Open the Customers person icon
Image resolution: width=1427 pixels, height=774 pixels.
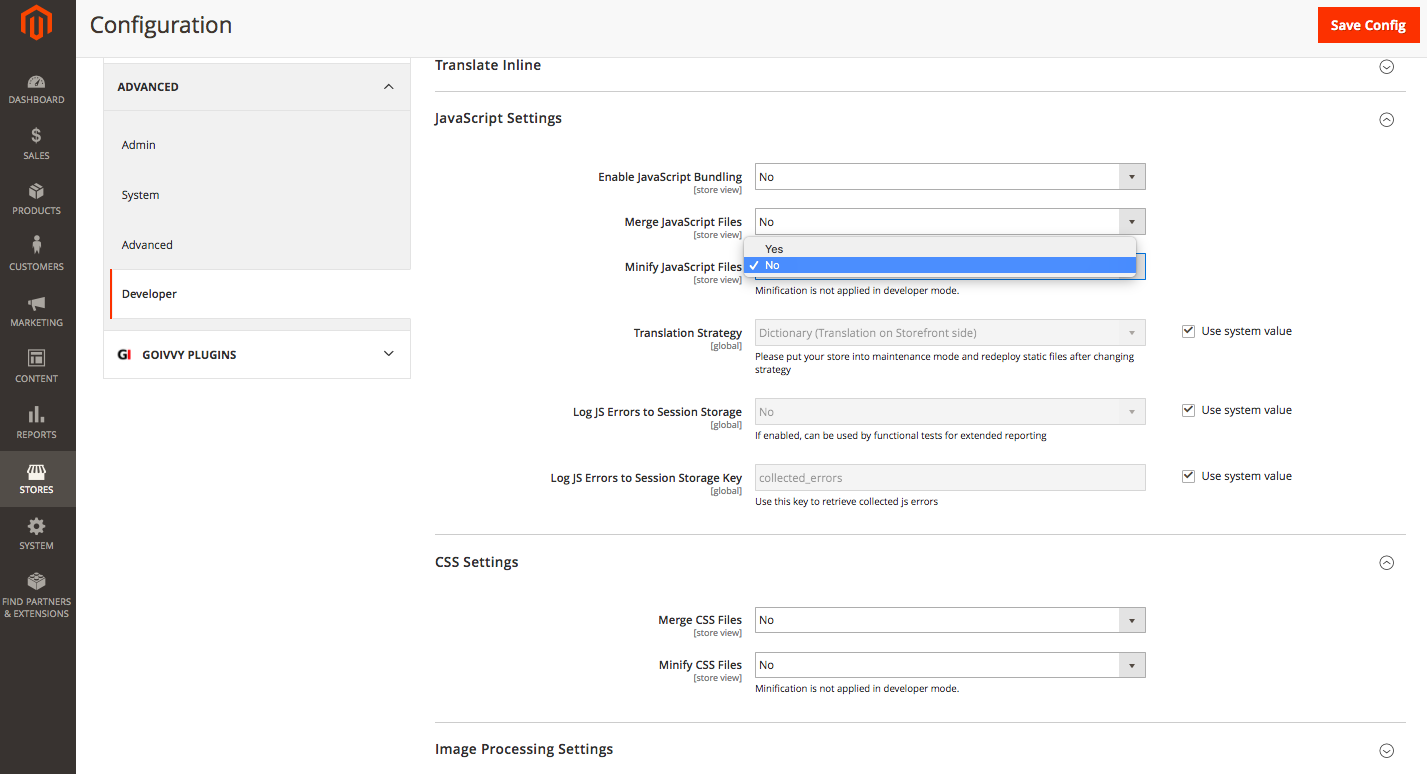(37, 246)
